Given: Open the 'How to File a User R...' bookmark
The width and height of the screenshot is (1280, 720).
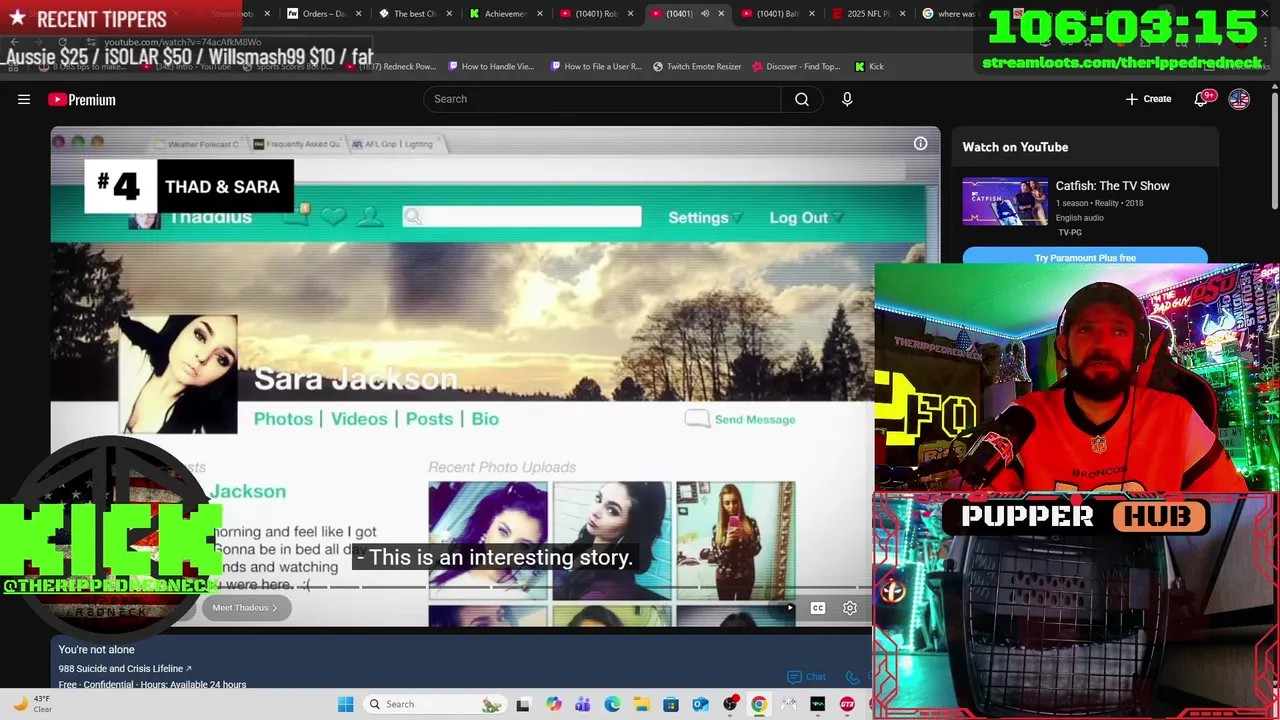Looking at the screenshot, I should (596, 66).
